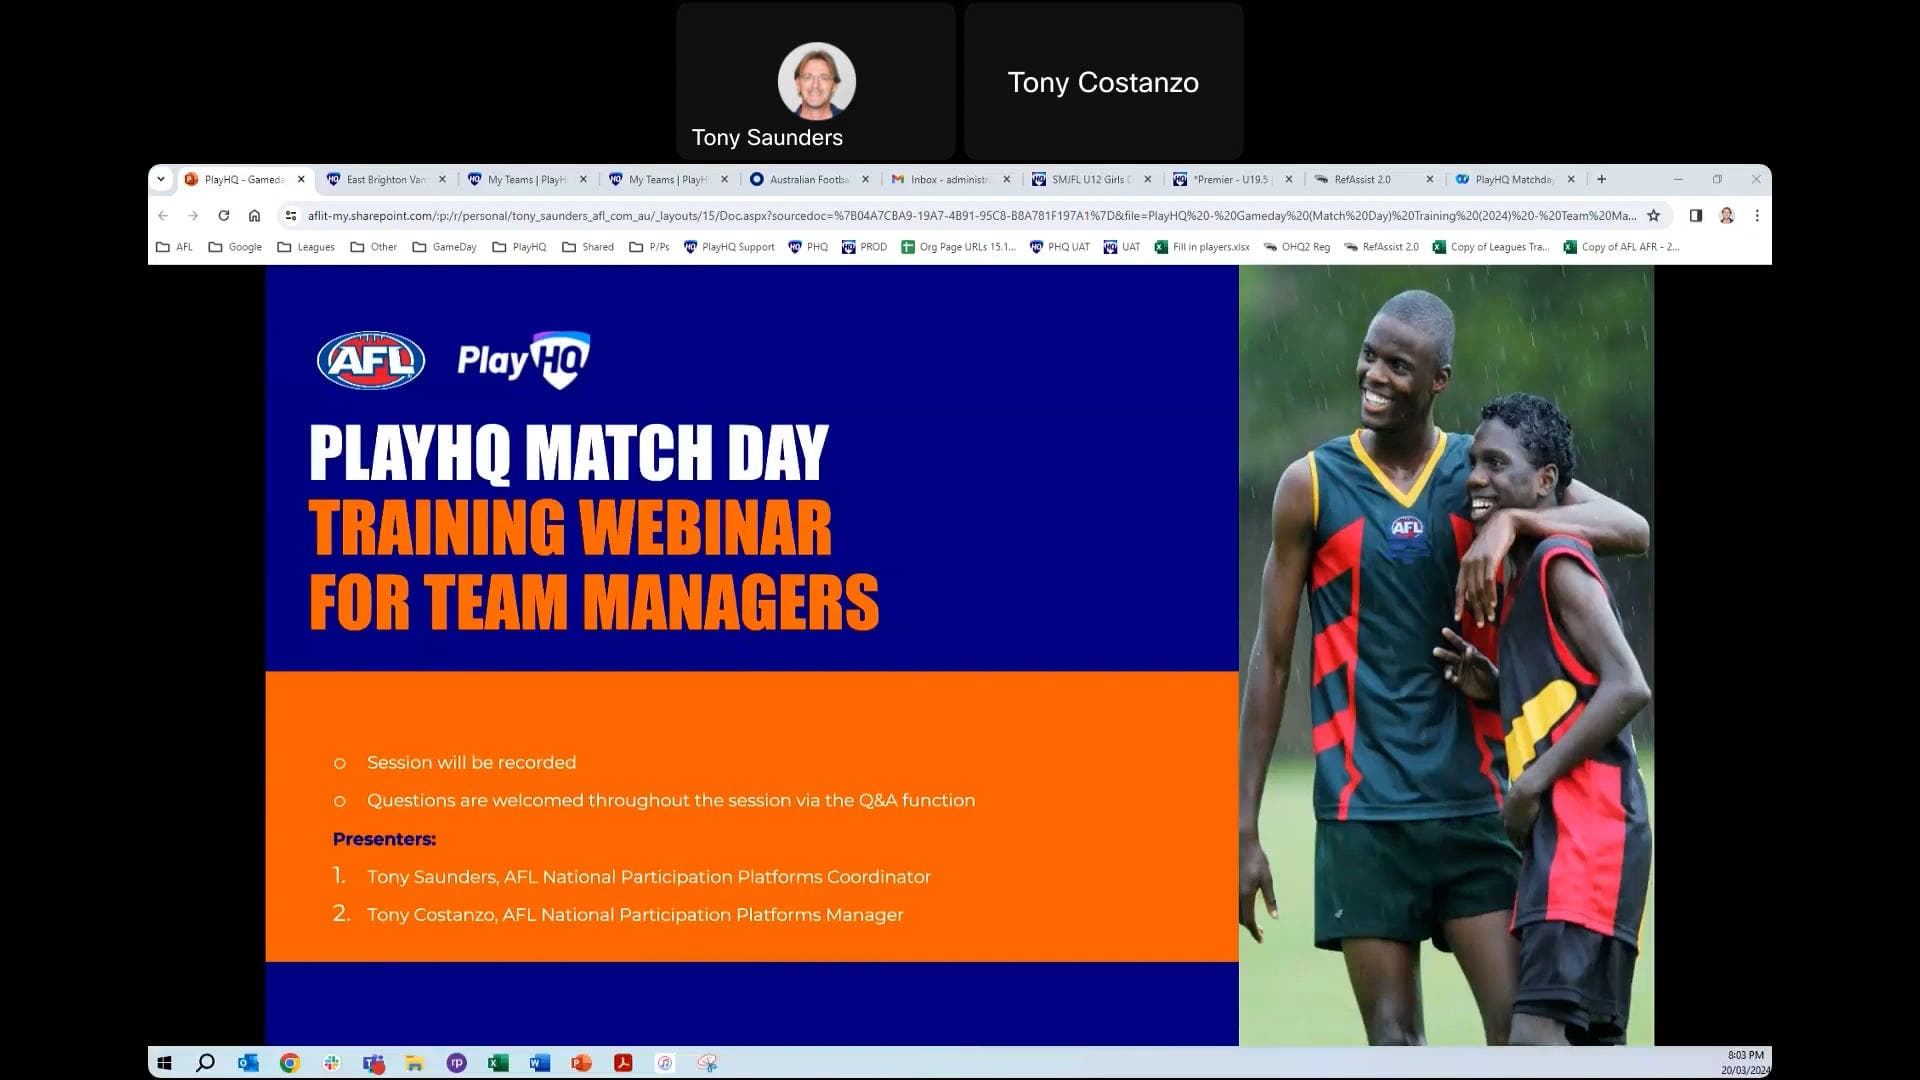Bookmark this page with star icon
This screenshot has width=1920, height=1080.
coord(1653,215)
